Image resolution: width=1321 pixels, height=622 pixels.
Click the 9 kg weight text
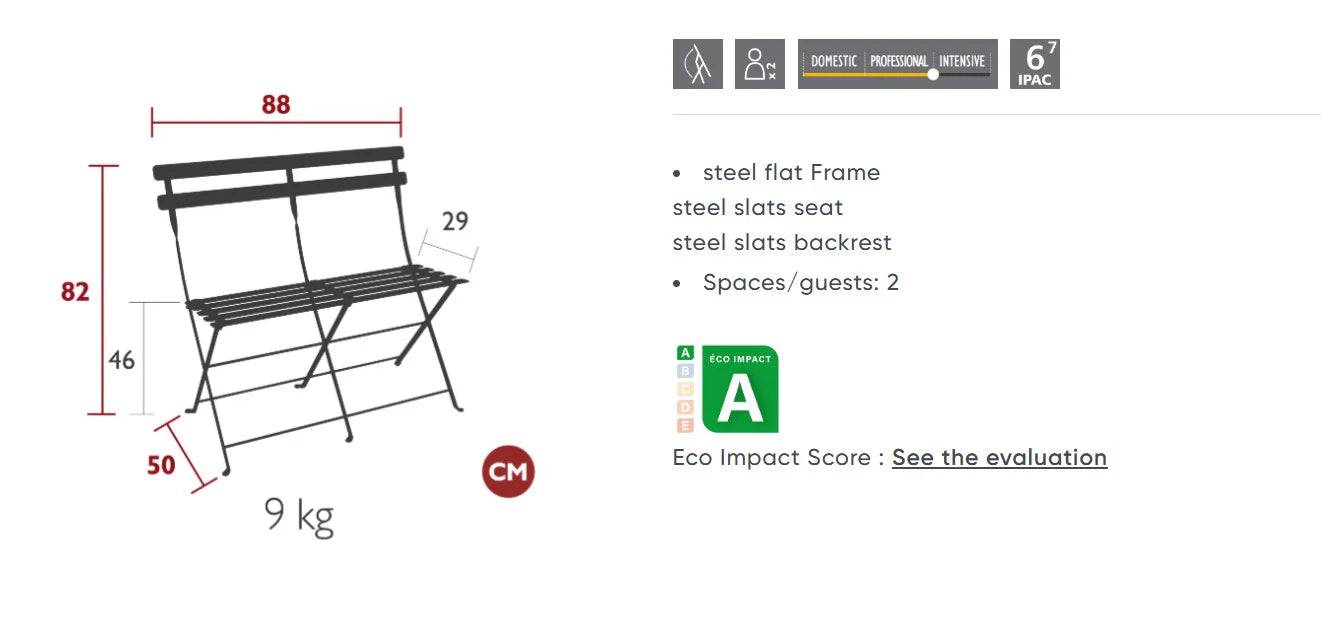(x=299, y=516)
